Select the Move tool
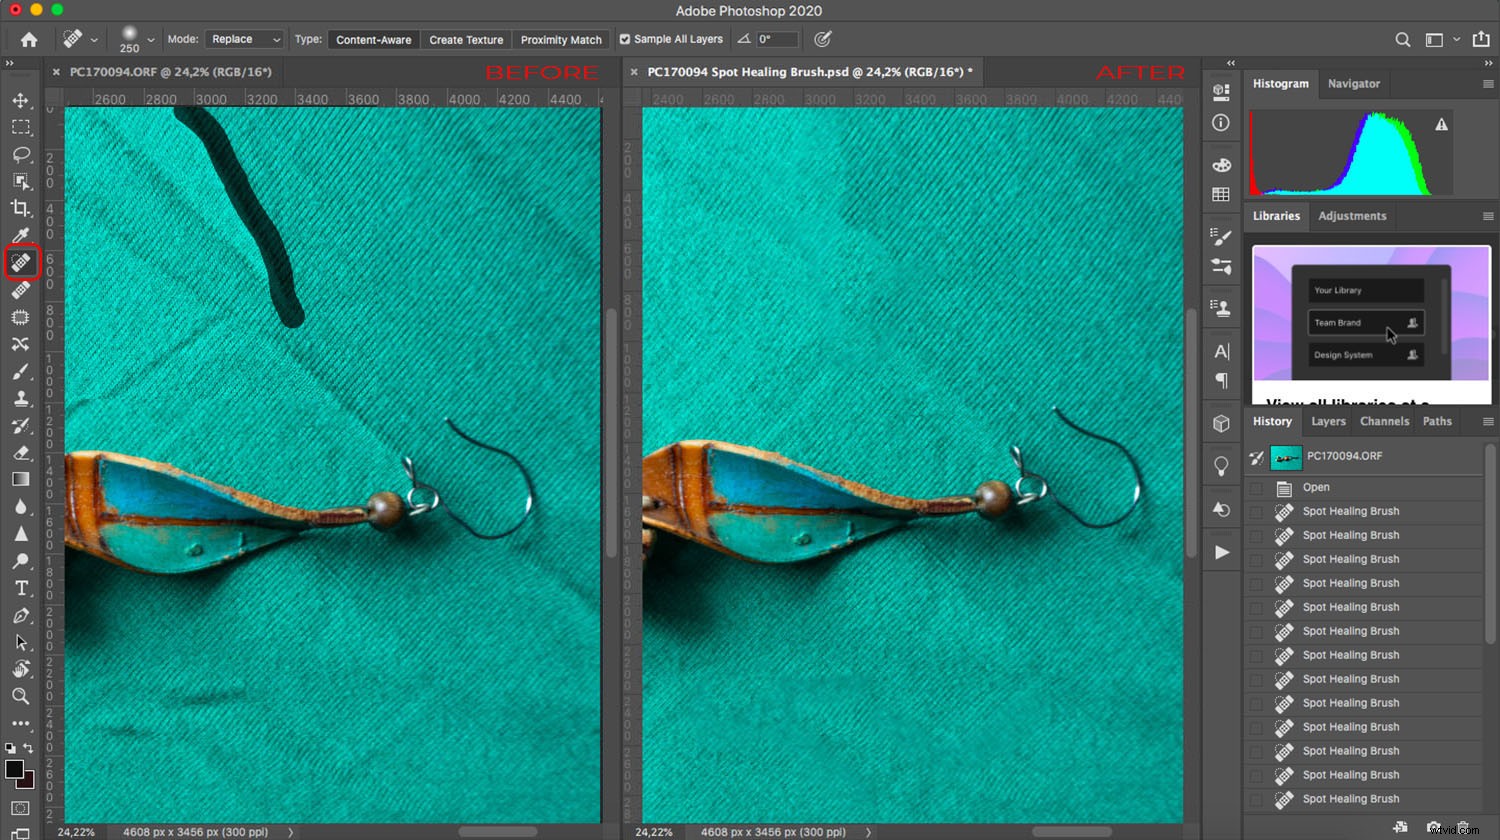This screenshot has height=840, width=1500. click(22, 100)
